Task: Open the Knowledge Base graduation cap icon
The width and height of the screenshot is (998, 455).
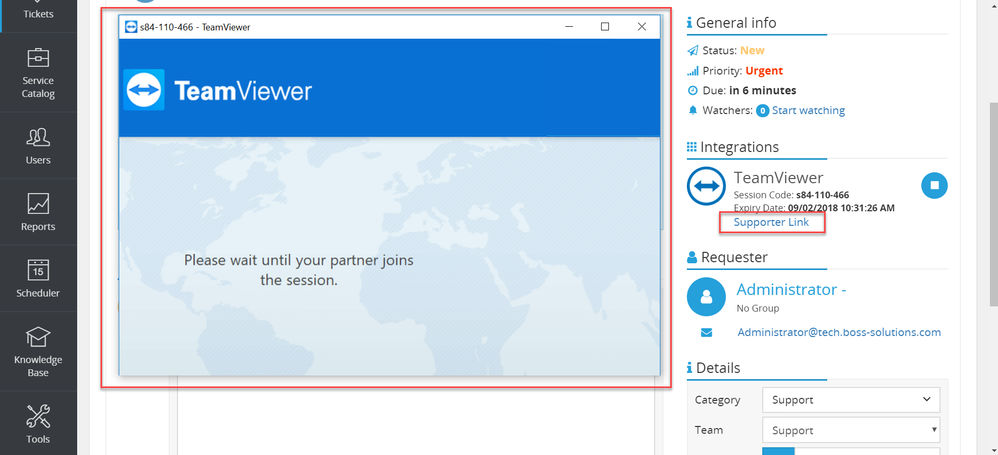Action: tap(38, 337)
